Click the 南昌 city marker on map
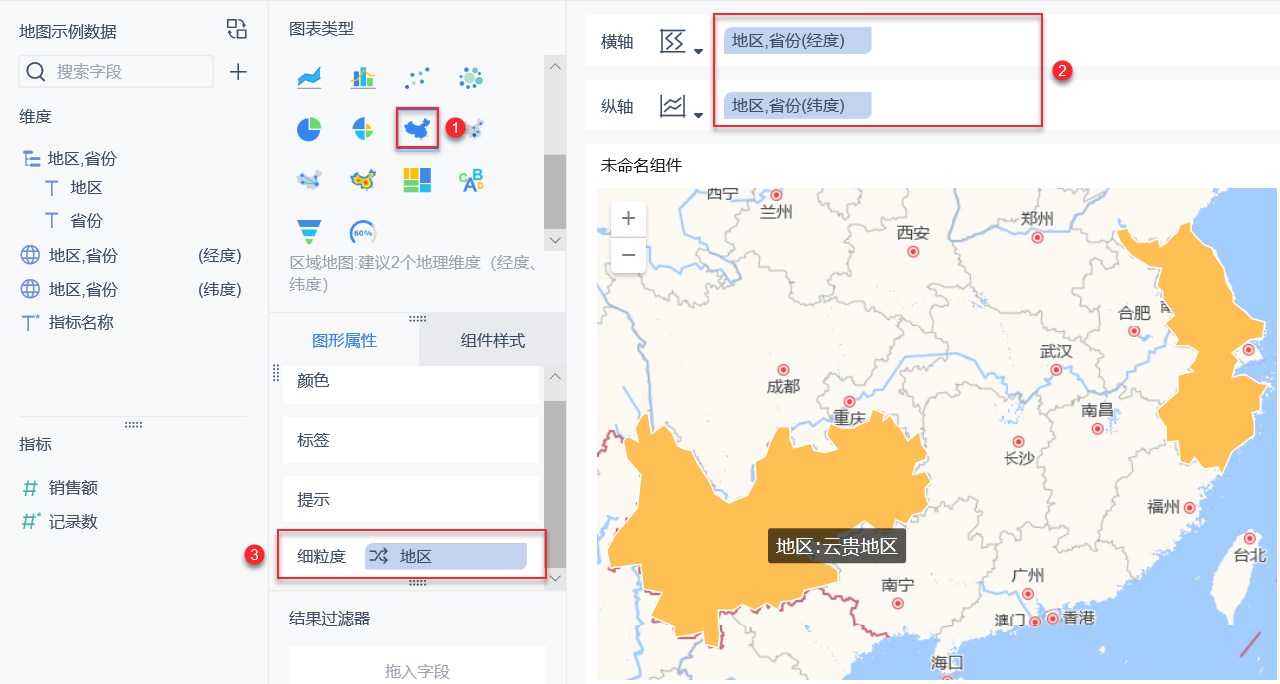 pos(1098,428)
